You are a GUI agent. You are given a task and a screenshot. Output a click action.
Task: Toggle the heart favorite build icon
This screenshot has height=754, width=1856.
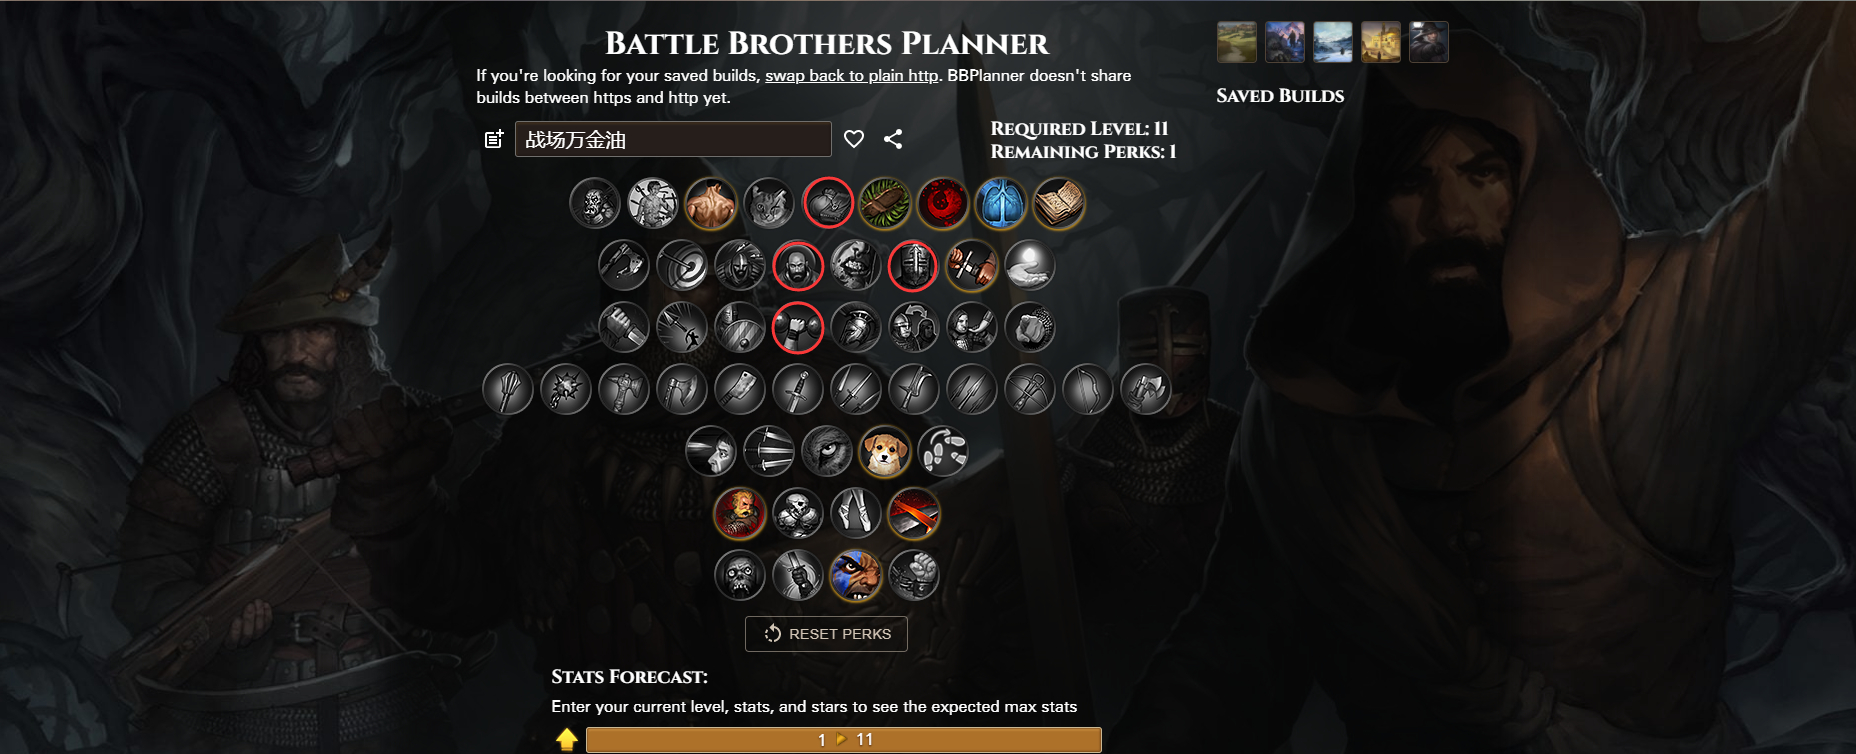(x=854, y=139)
